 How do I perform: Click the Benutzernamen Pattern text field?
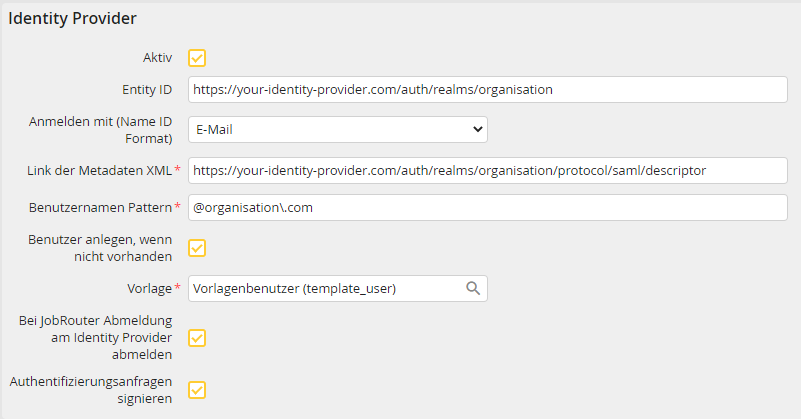click(x=487, y=207)
